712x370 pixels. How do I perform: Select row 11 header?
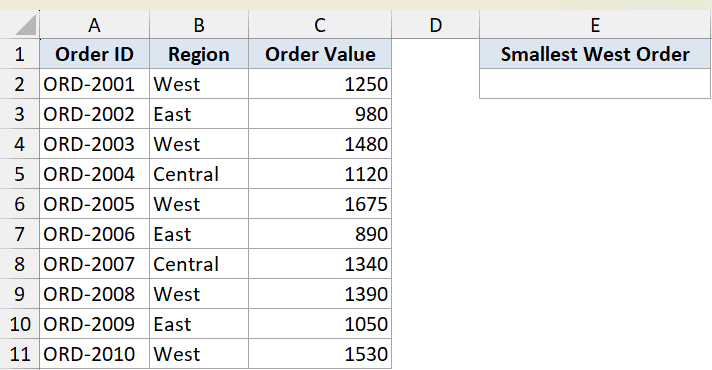click(20, 354)
